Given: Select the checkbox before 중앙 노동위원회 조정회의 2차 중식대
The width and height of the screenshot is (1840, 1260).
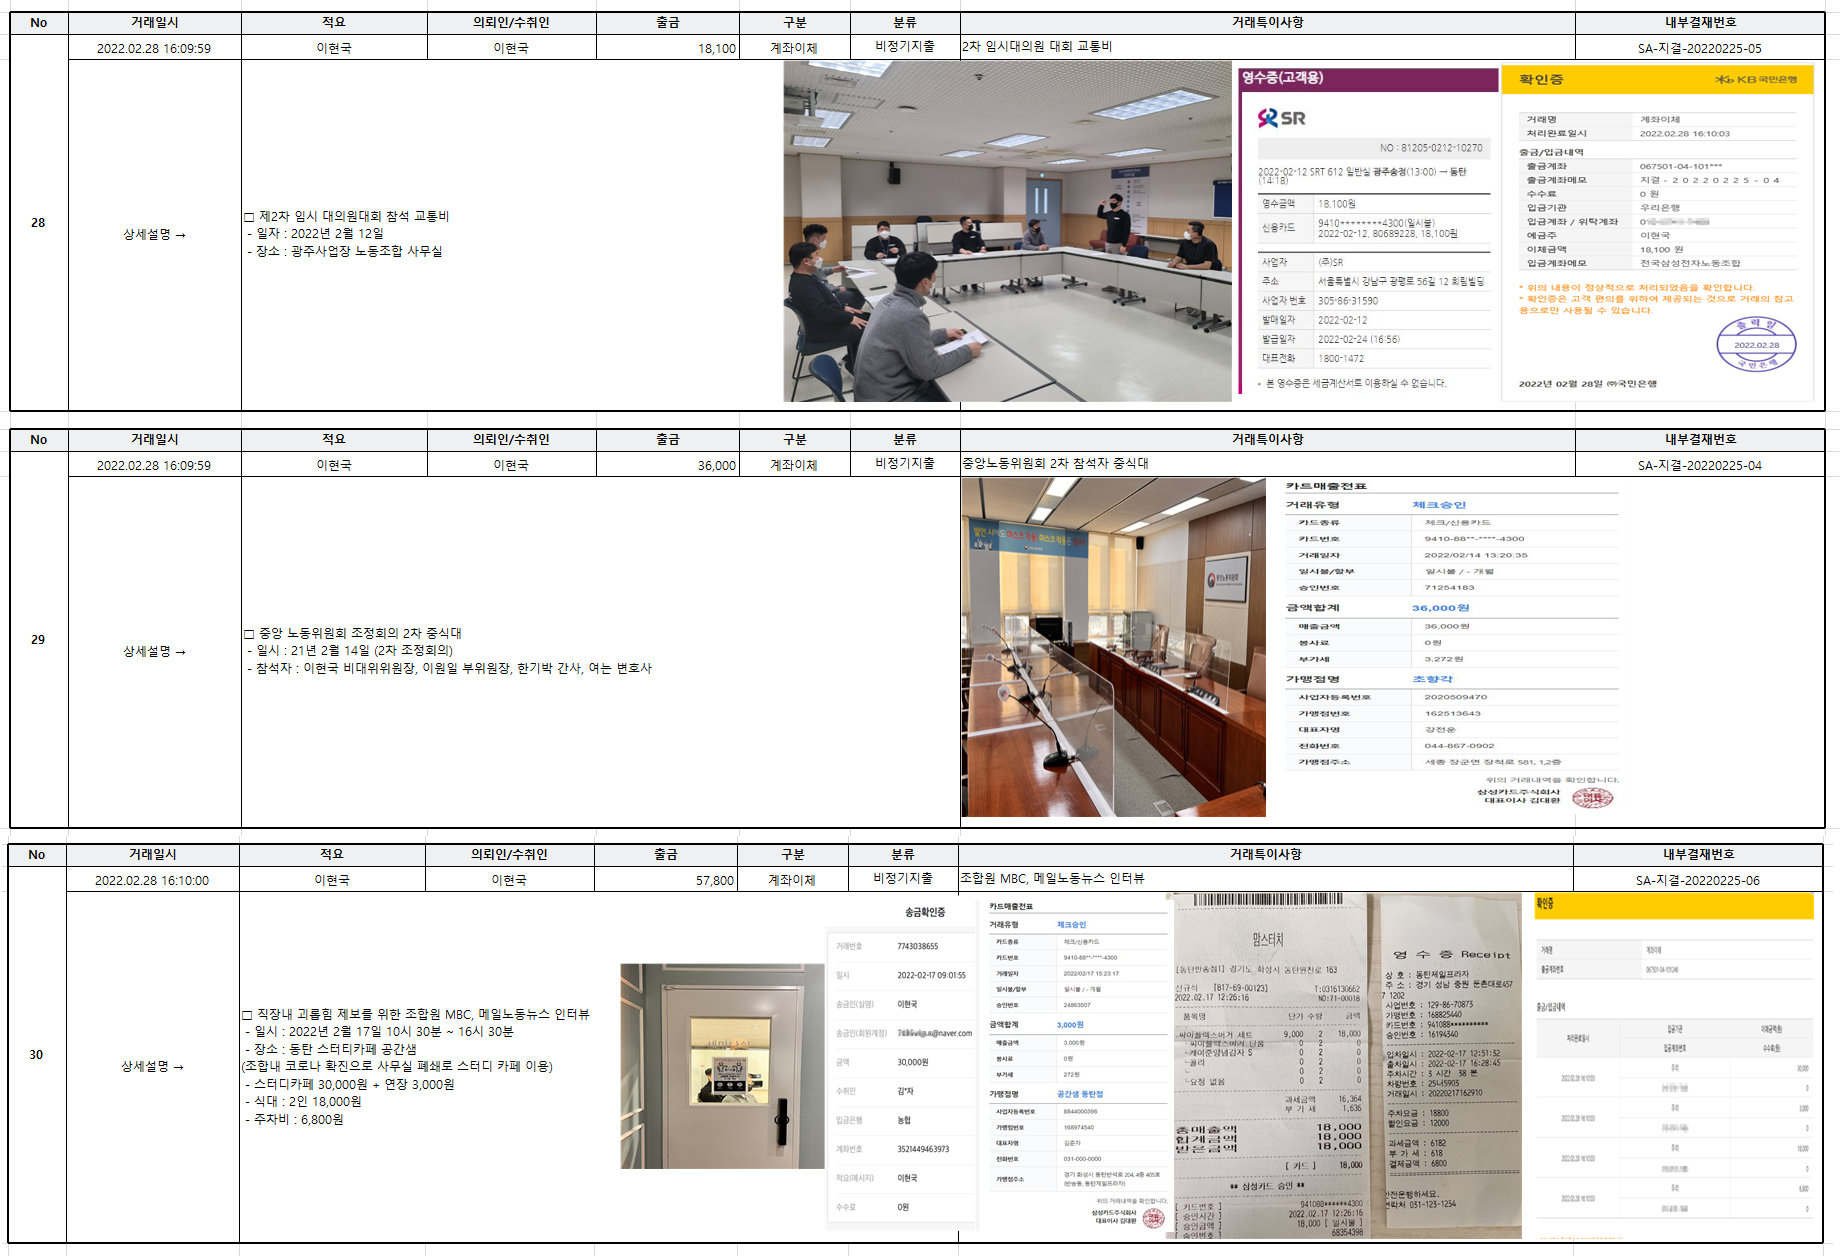Looking at the screenshot, I should [249, 634].
